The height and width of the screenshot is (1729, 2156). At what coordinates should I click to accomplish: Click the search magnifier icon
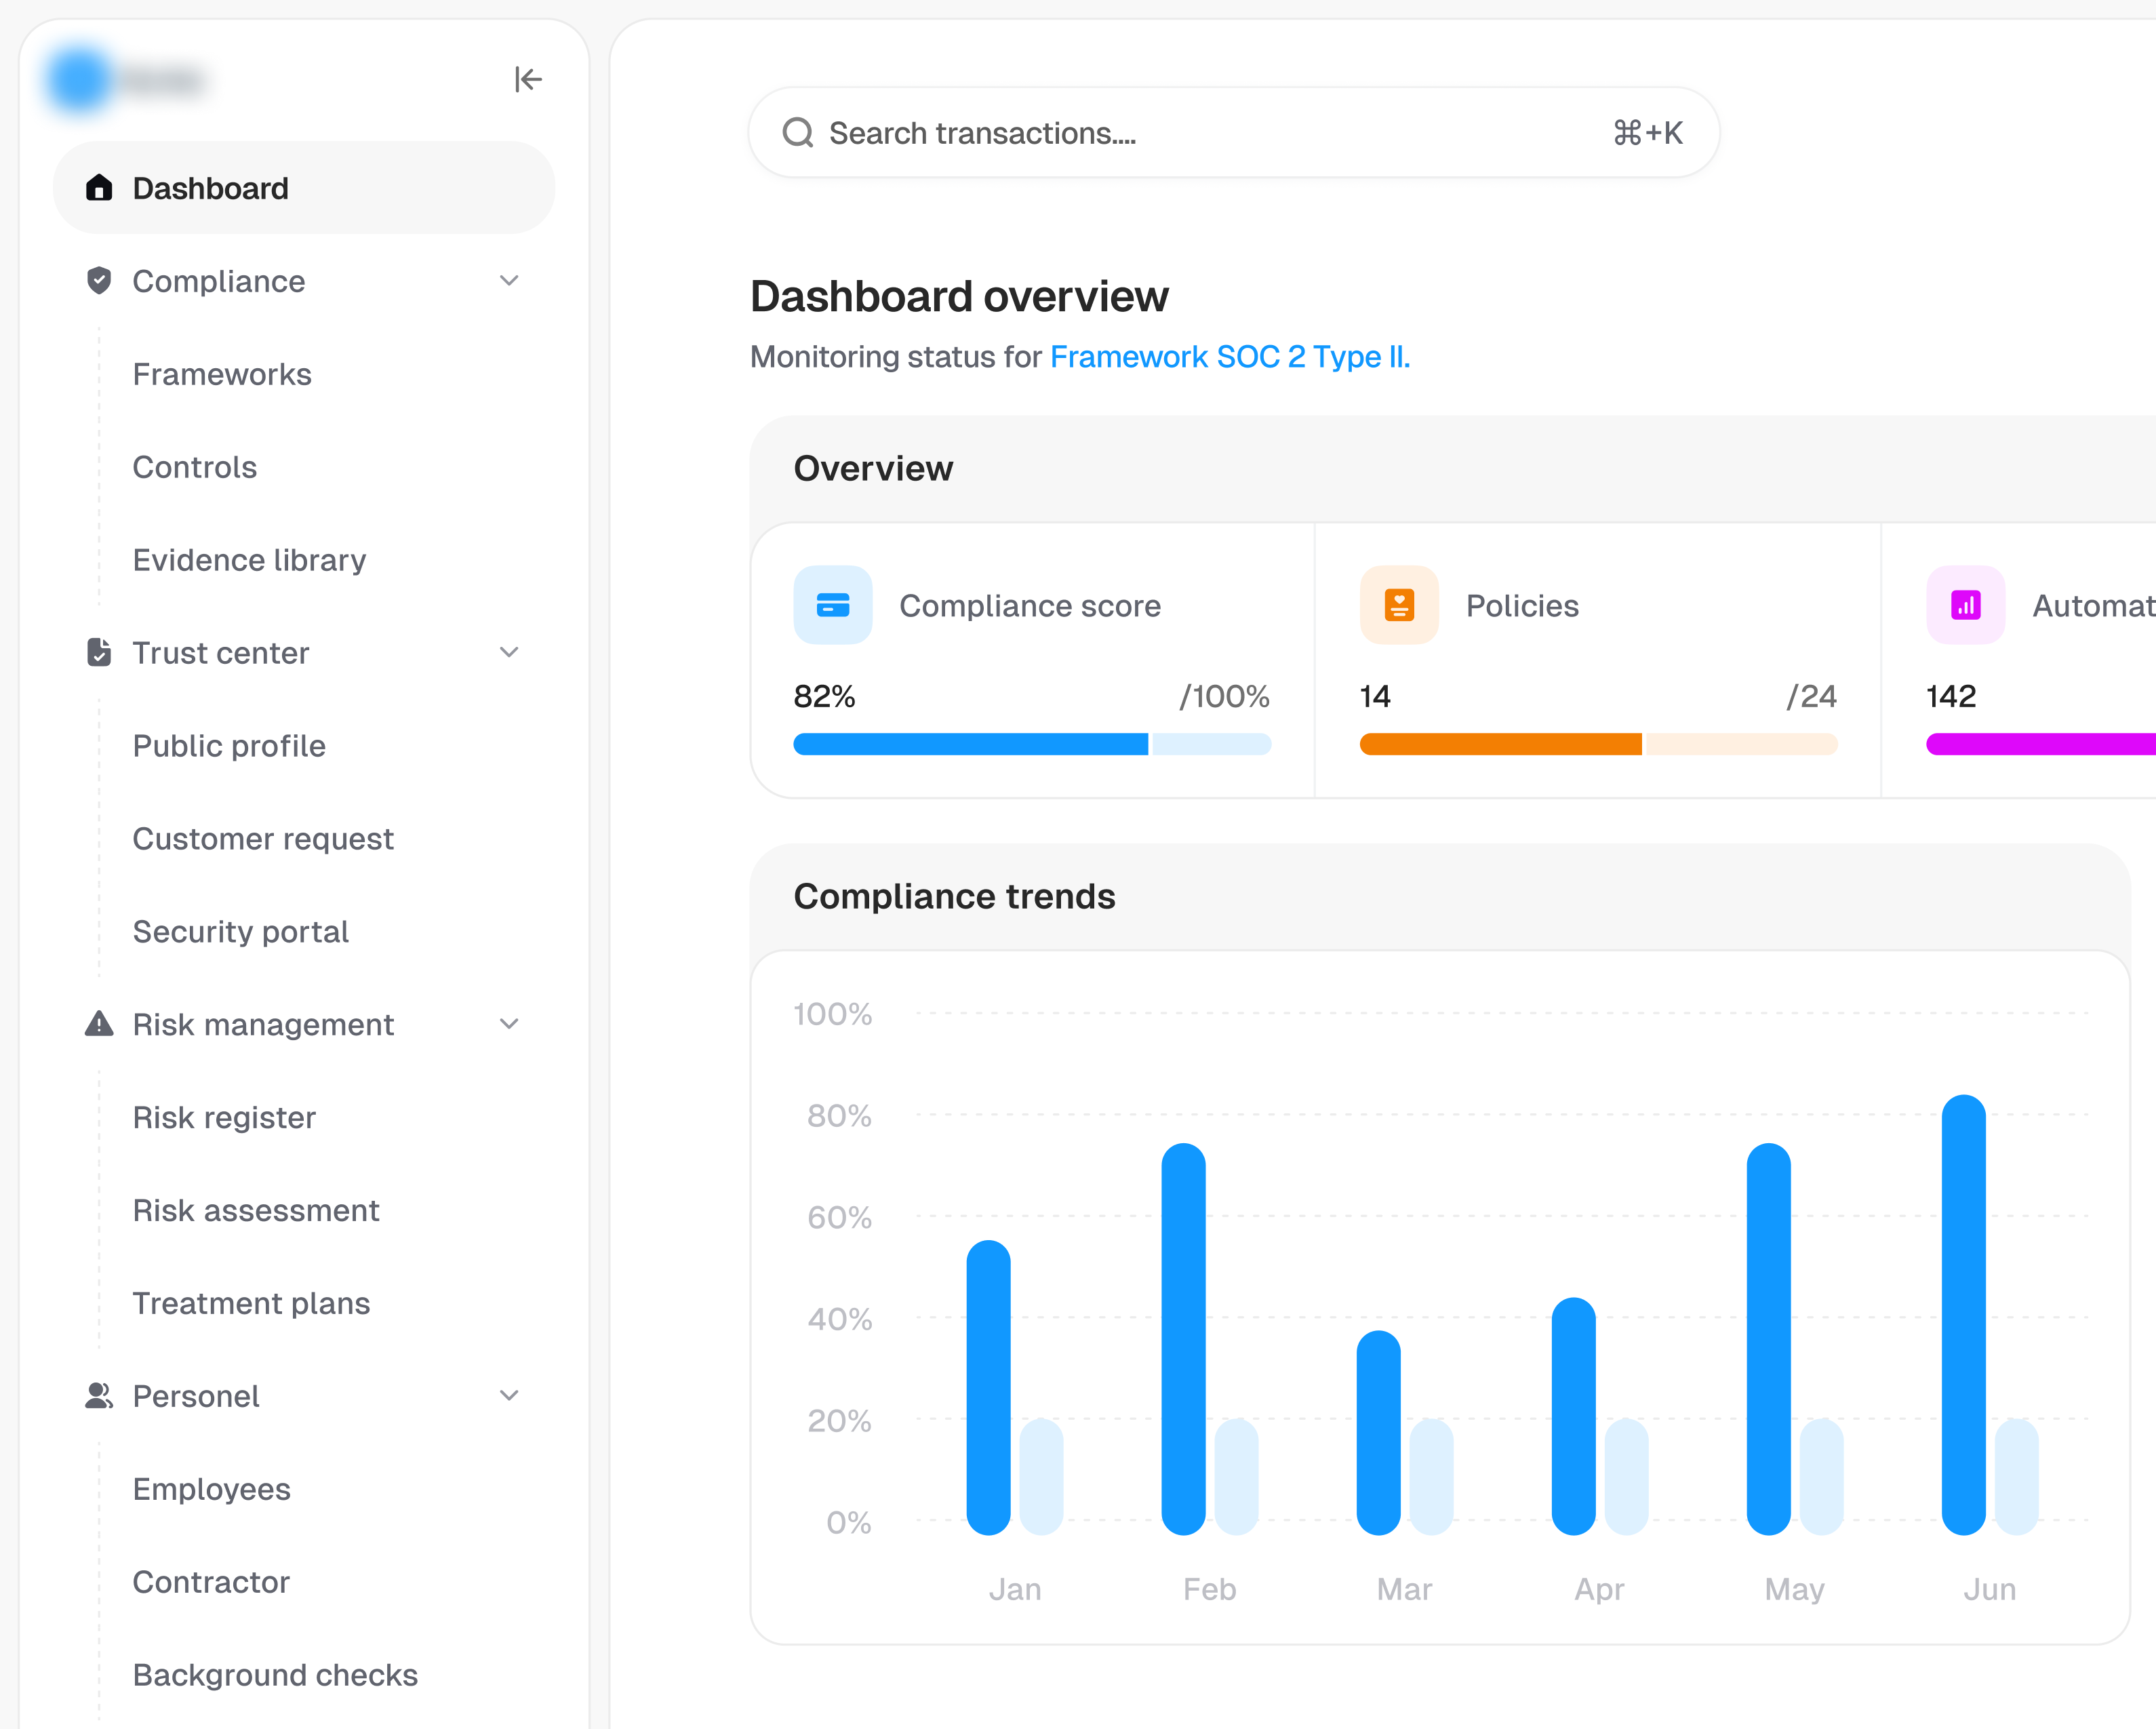[798, 133]
